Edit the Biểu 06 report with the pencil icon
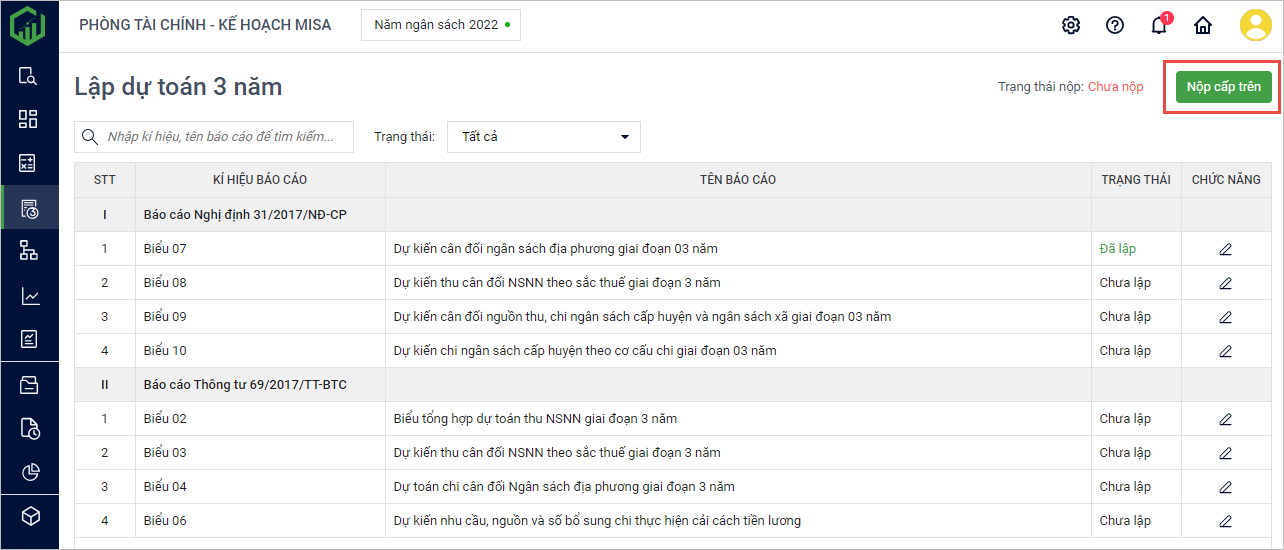The height and width of the screenshot is (550, 1284). (1226, 521)
